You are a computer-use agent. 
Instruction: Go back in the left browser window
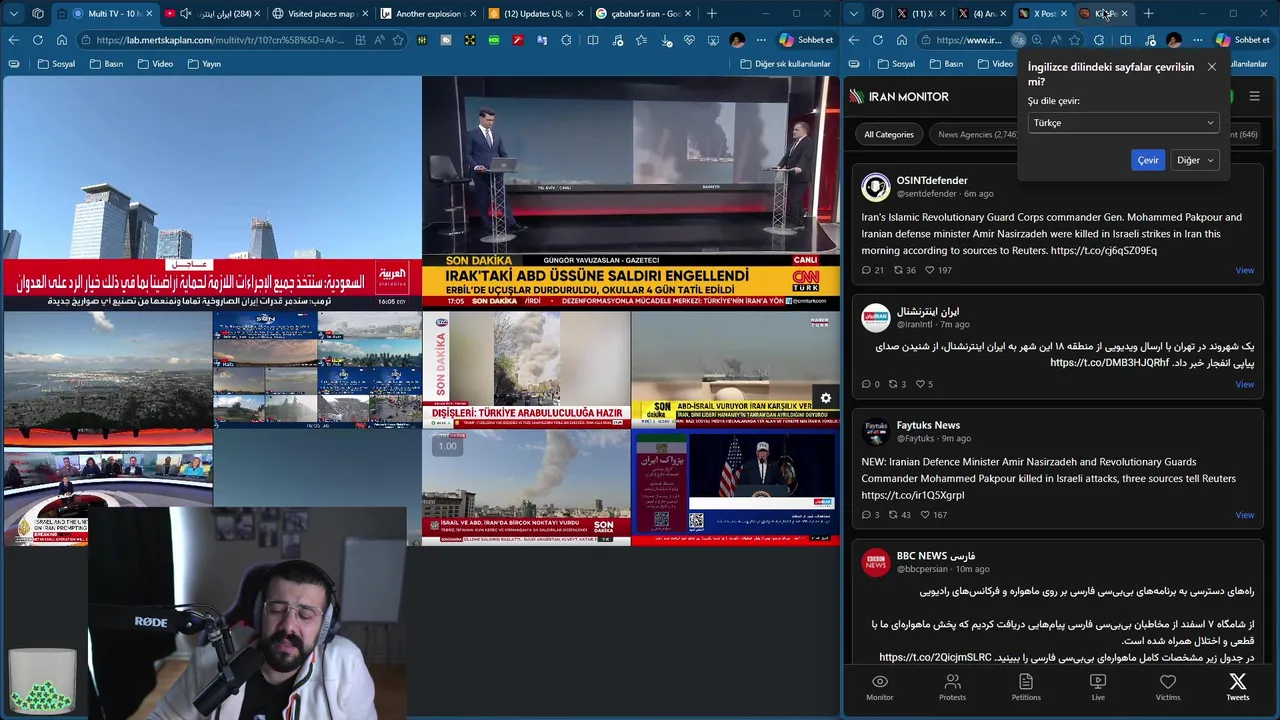pyautogui.click(x=13, y=40)
